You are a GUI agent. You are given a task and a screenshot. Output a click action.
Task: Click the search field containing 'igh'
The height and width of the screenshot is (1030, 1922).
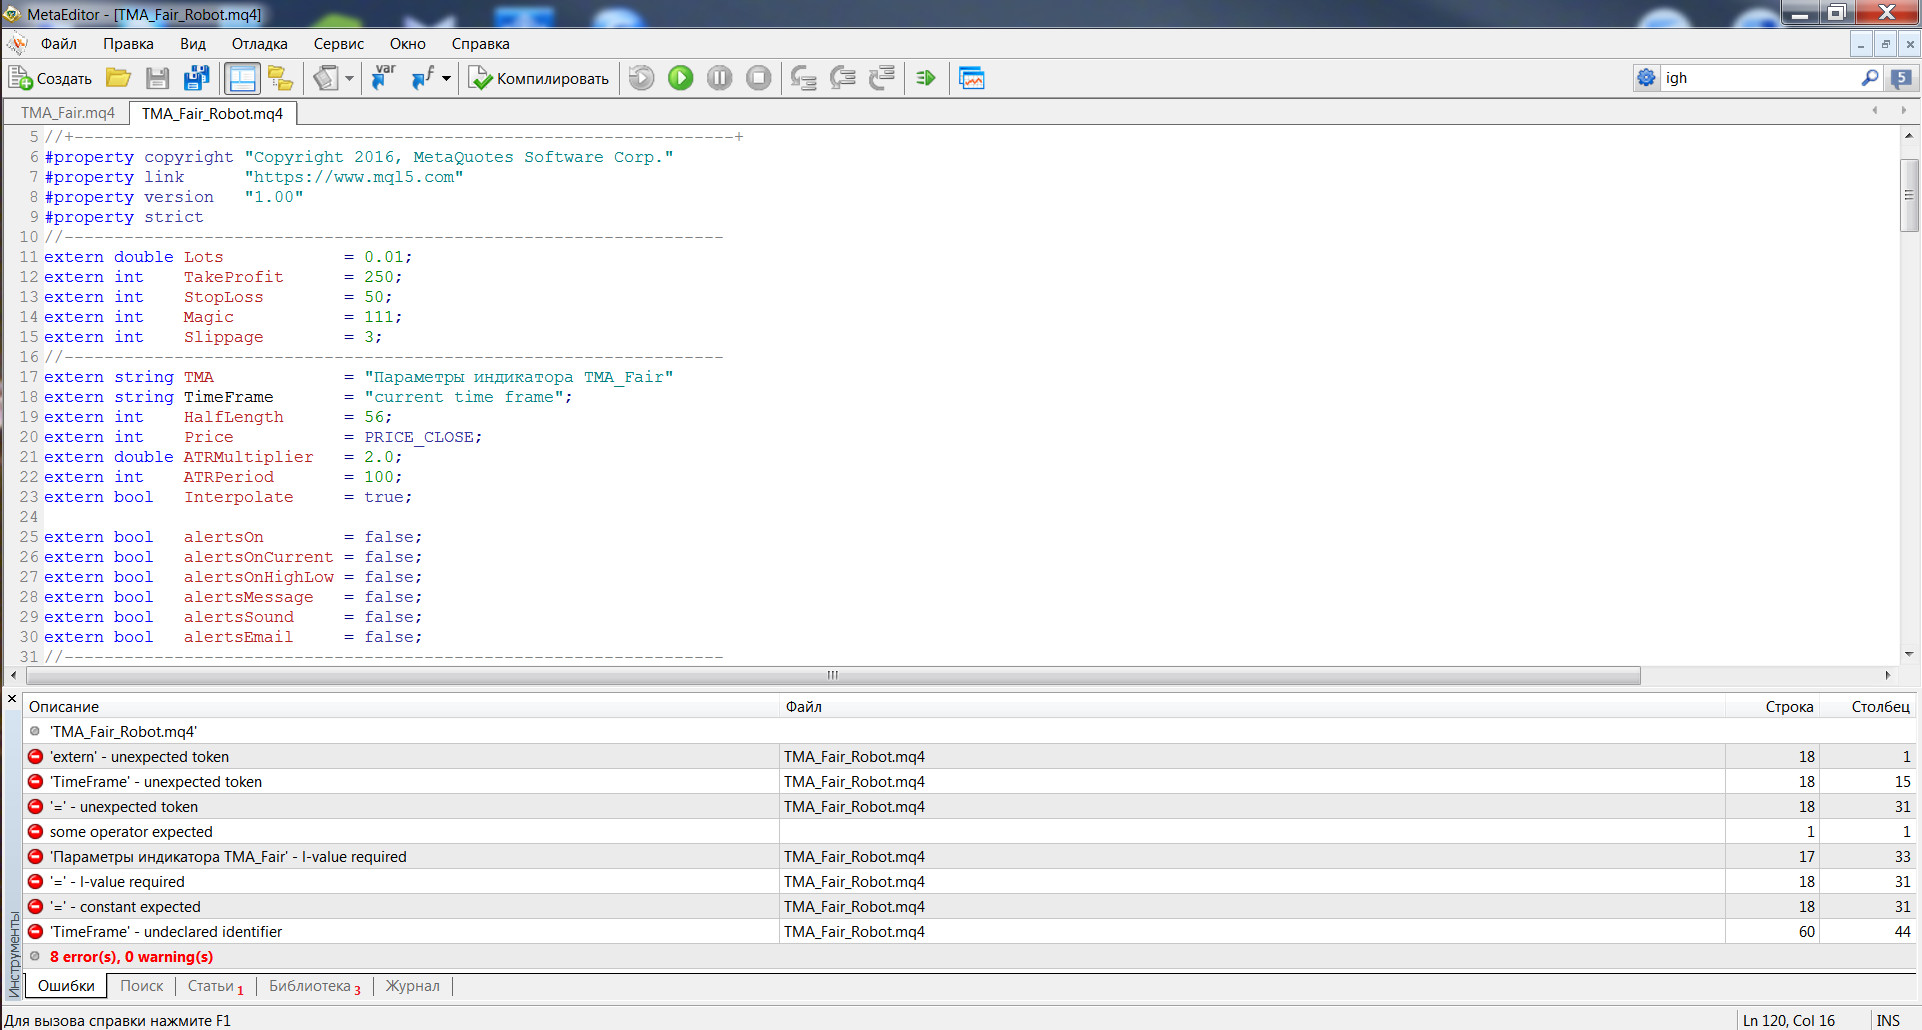pyautogui.click(x=1758, y=78)
